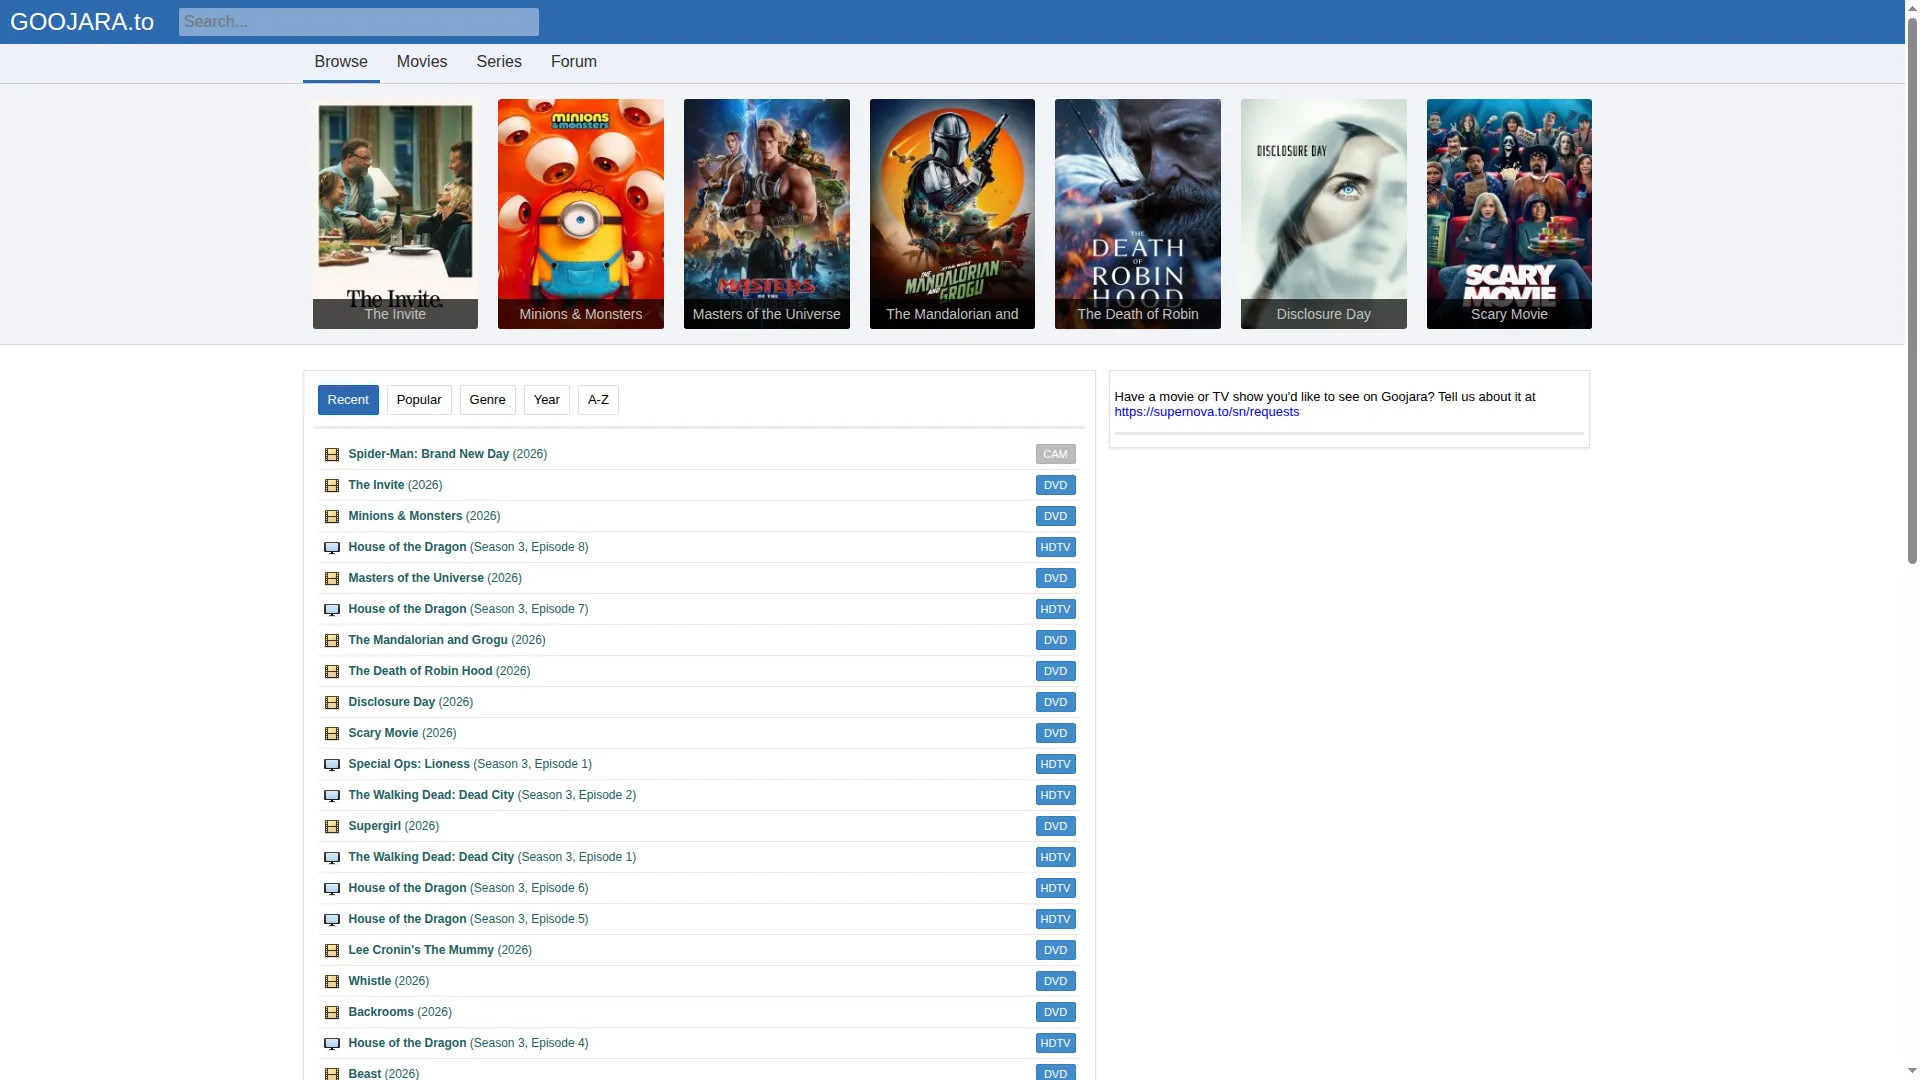Click the TV icon for House of the Dragon Episode 8
Image resolution: width=1920 pixels, height=1080 pixels.
[332, 548]
